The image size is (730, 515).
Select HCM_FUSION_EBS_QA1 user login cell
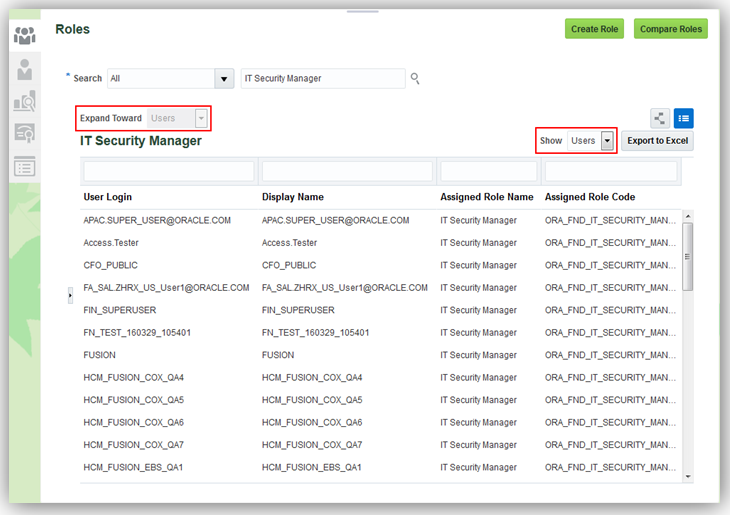(x=133, y=467)
